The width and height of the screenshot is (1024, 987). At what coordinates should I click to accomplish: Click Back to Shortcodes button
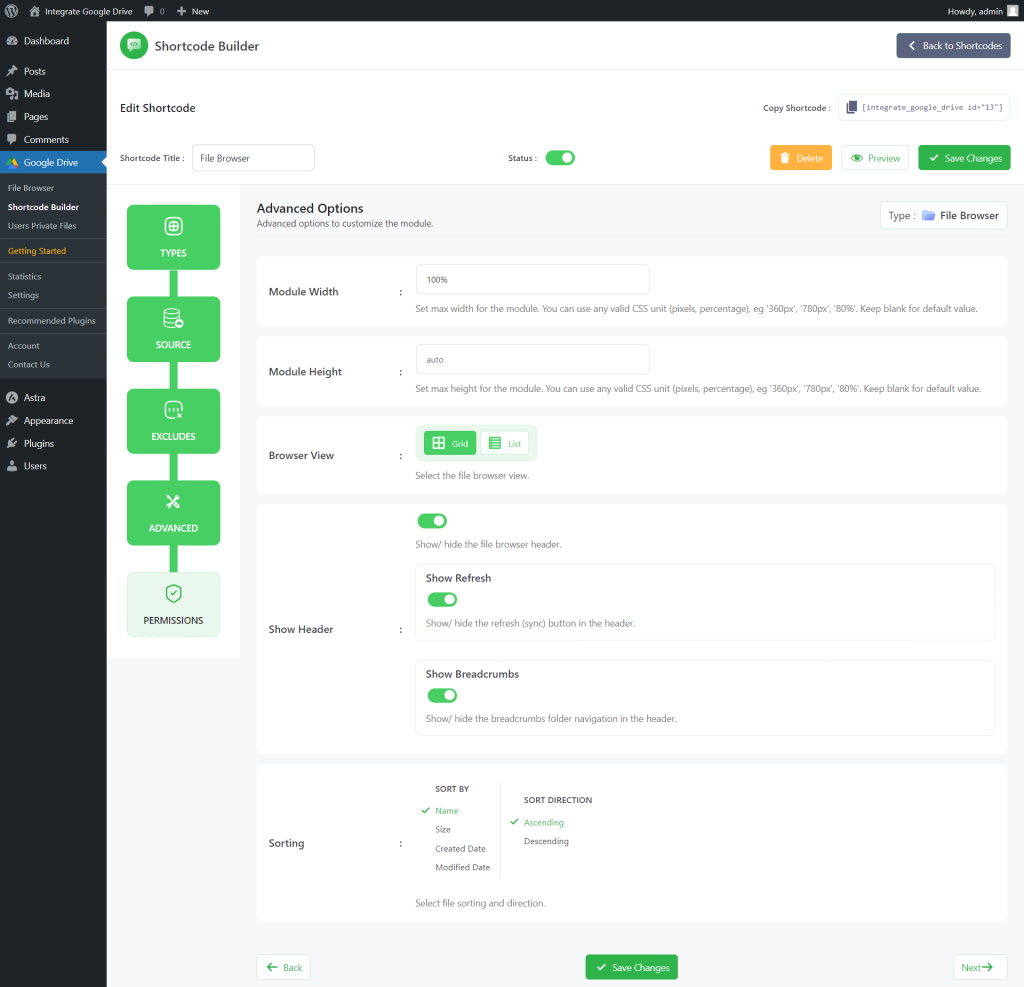pyautogui.click(x=953, y=46)
